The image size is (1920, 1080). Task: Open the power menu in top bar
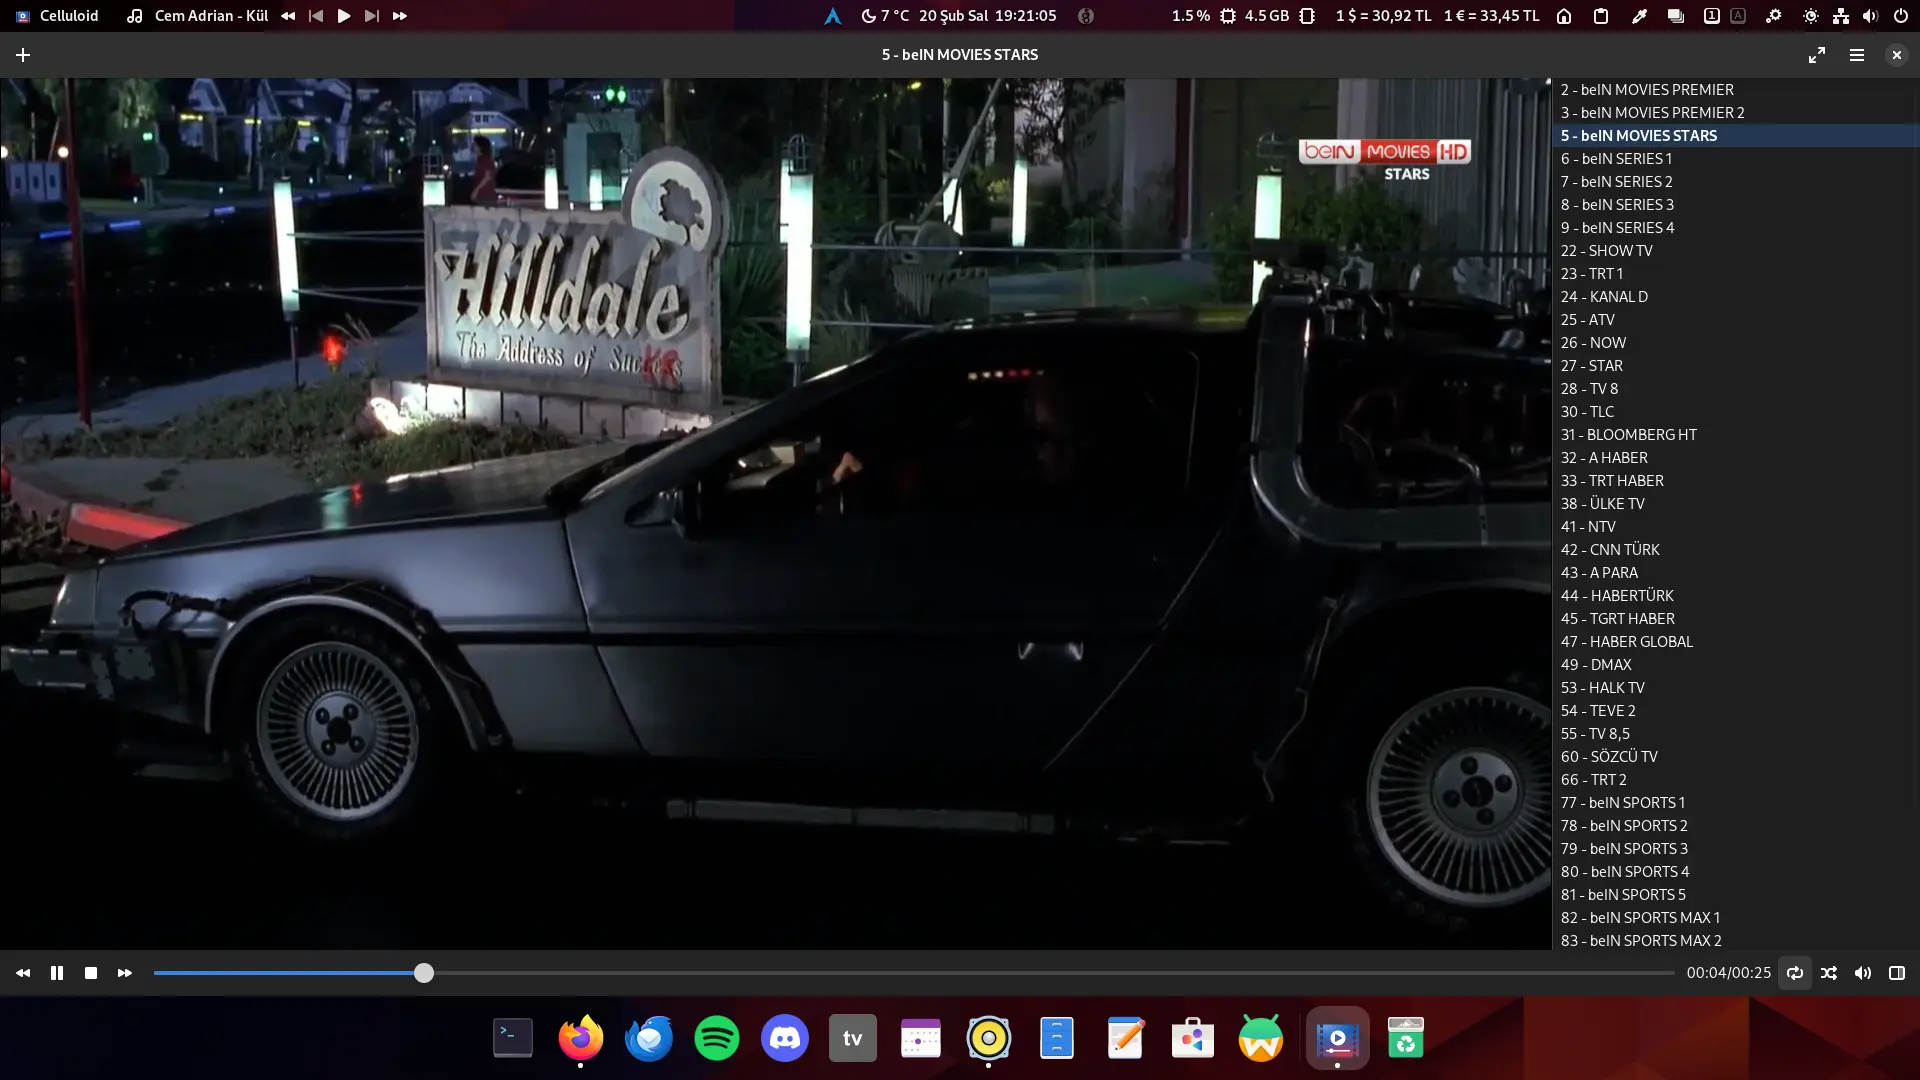coord(1901,16)
